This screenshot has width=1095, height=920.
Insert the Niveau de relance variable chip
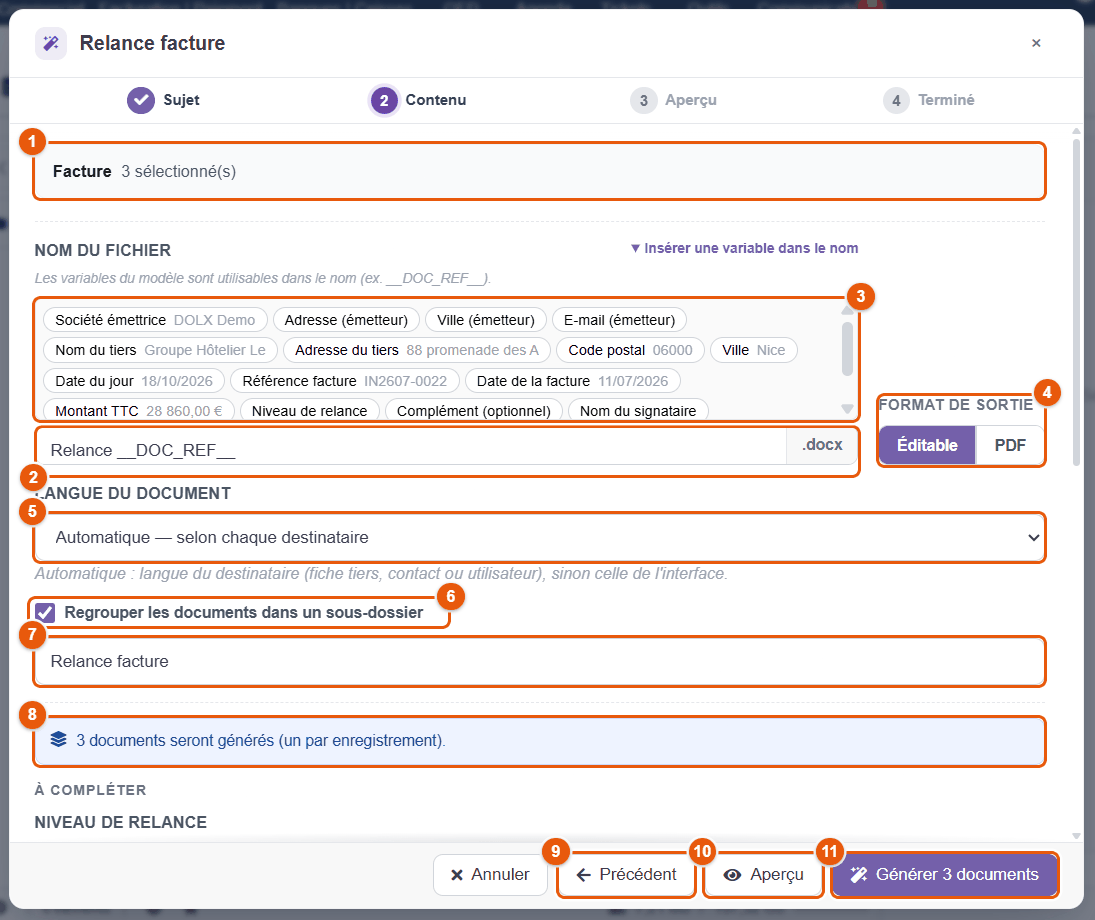(x=309, y=411)
